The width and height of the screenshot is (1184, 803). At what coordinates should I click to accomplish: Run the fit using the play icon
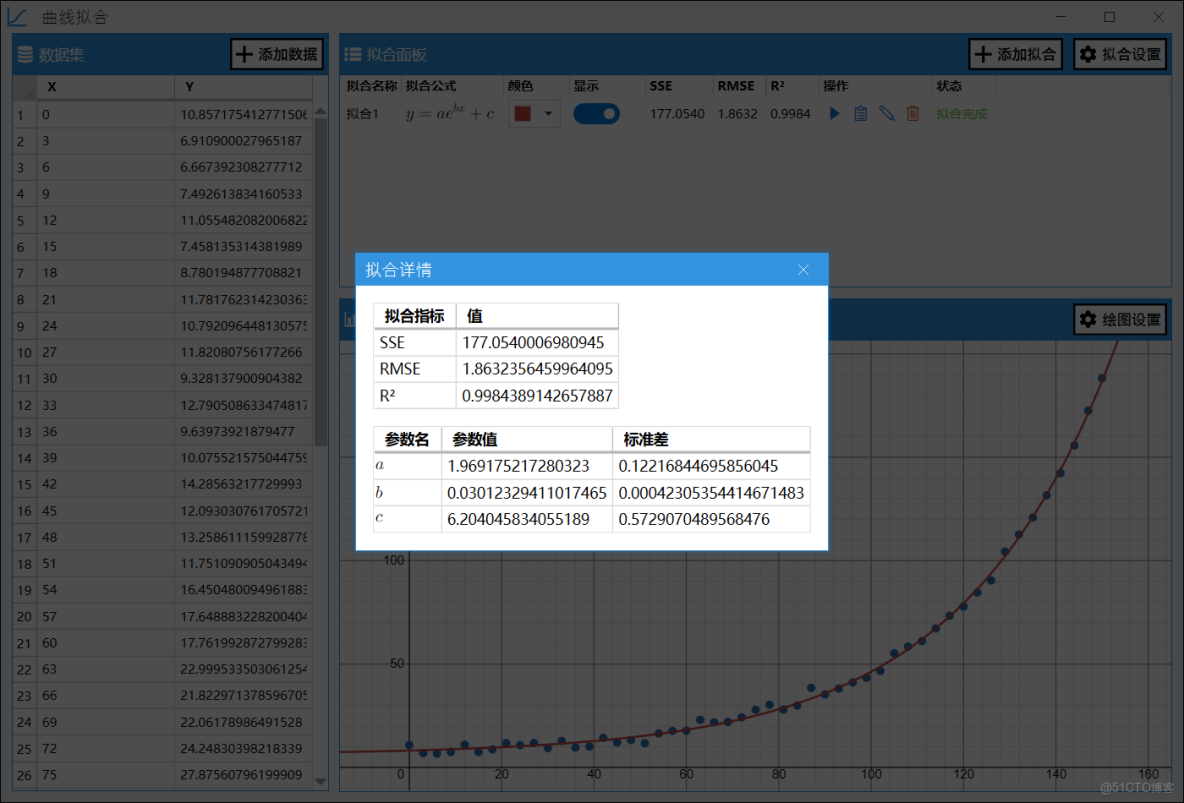click(x=833, y=113)
